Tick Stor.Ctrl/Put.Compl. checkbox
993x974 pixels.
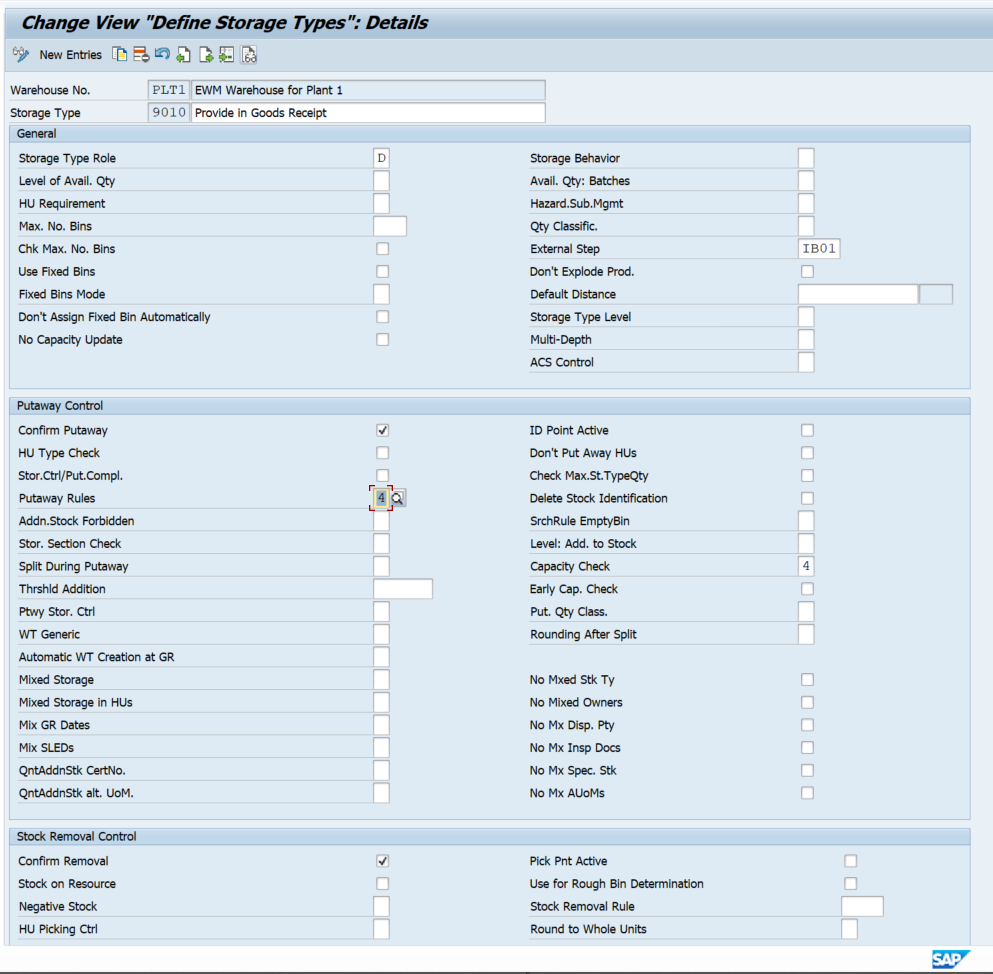coord(383,476)
